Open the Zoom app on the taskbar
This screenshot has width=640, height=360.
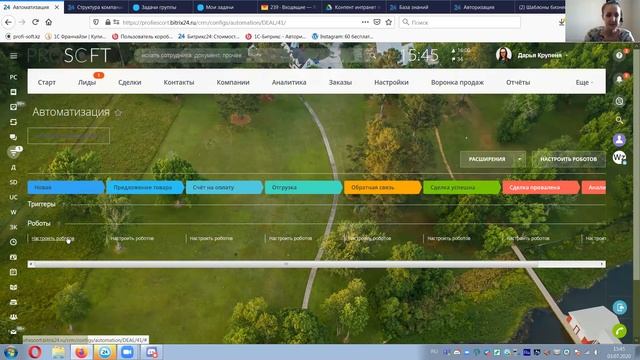click(127, 352)
